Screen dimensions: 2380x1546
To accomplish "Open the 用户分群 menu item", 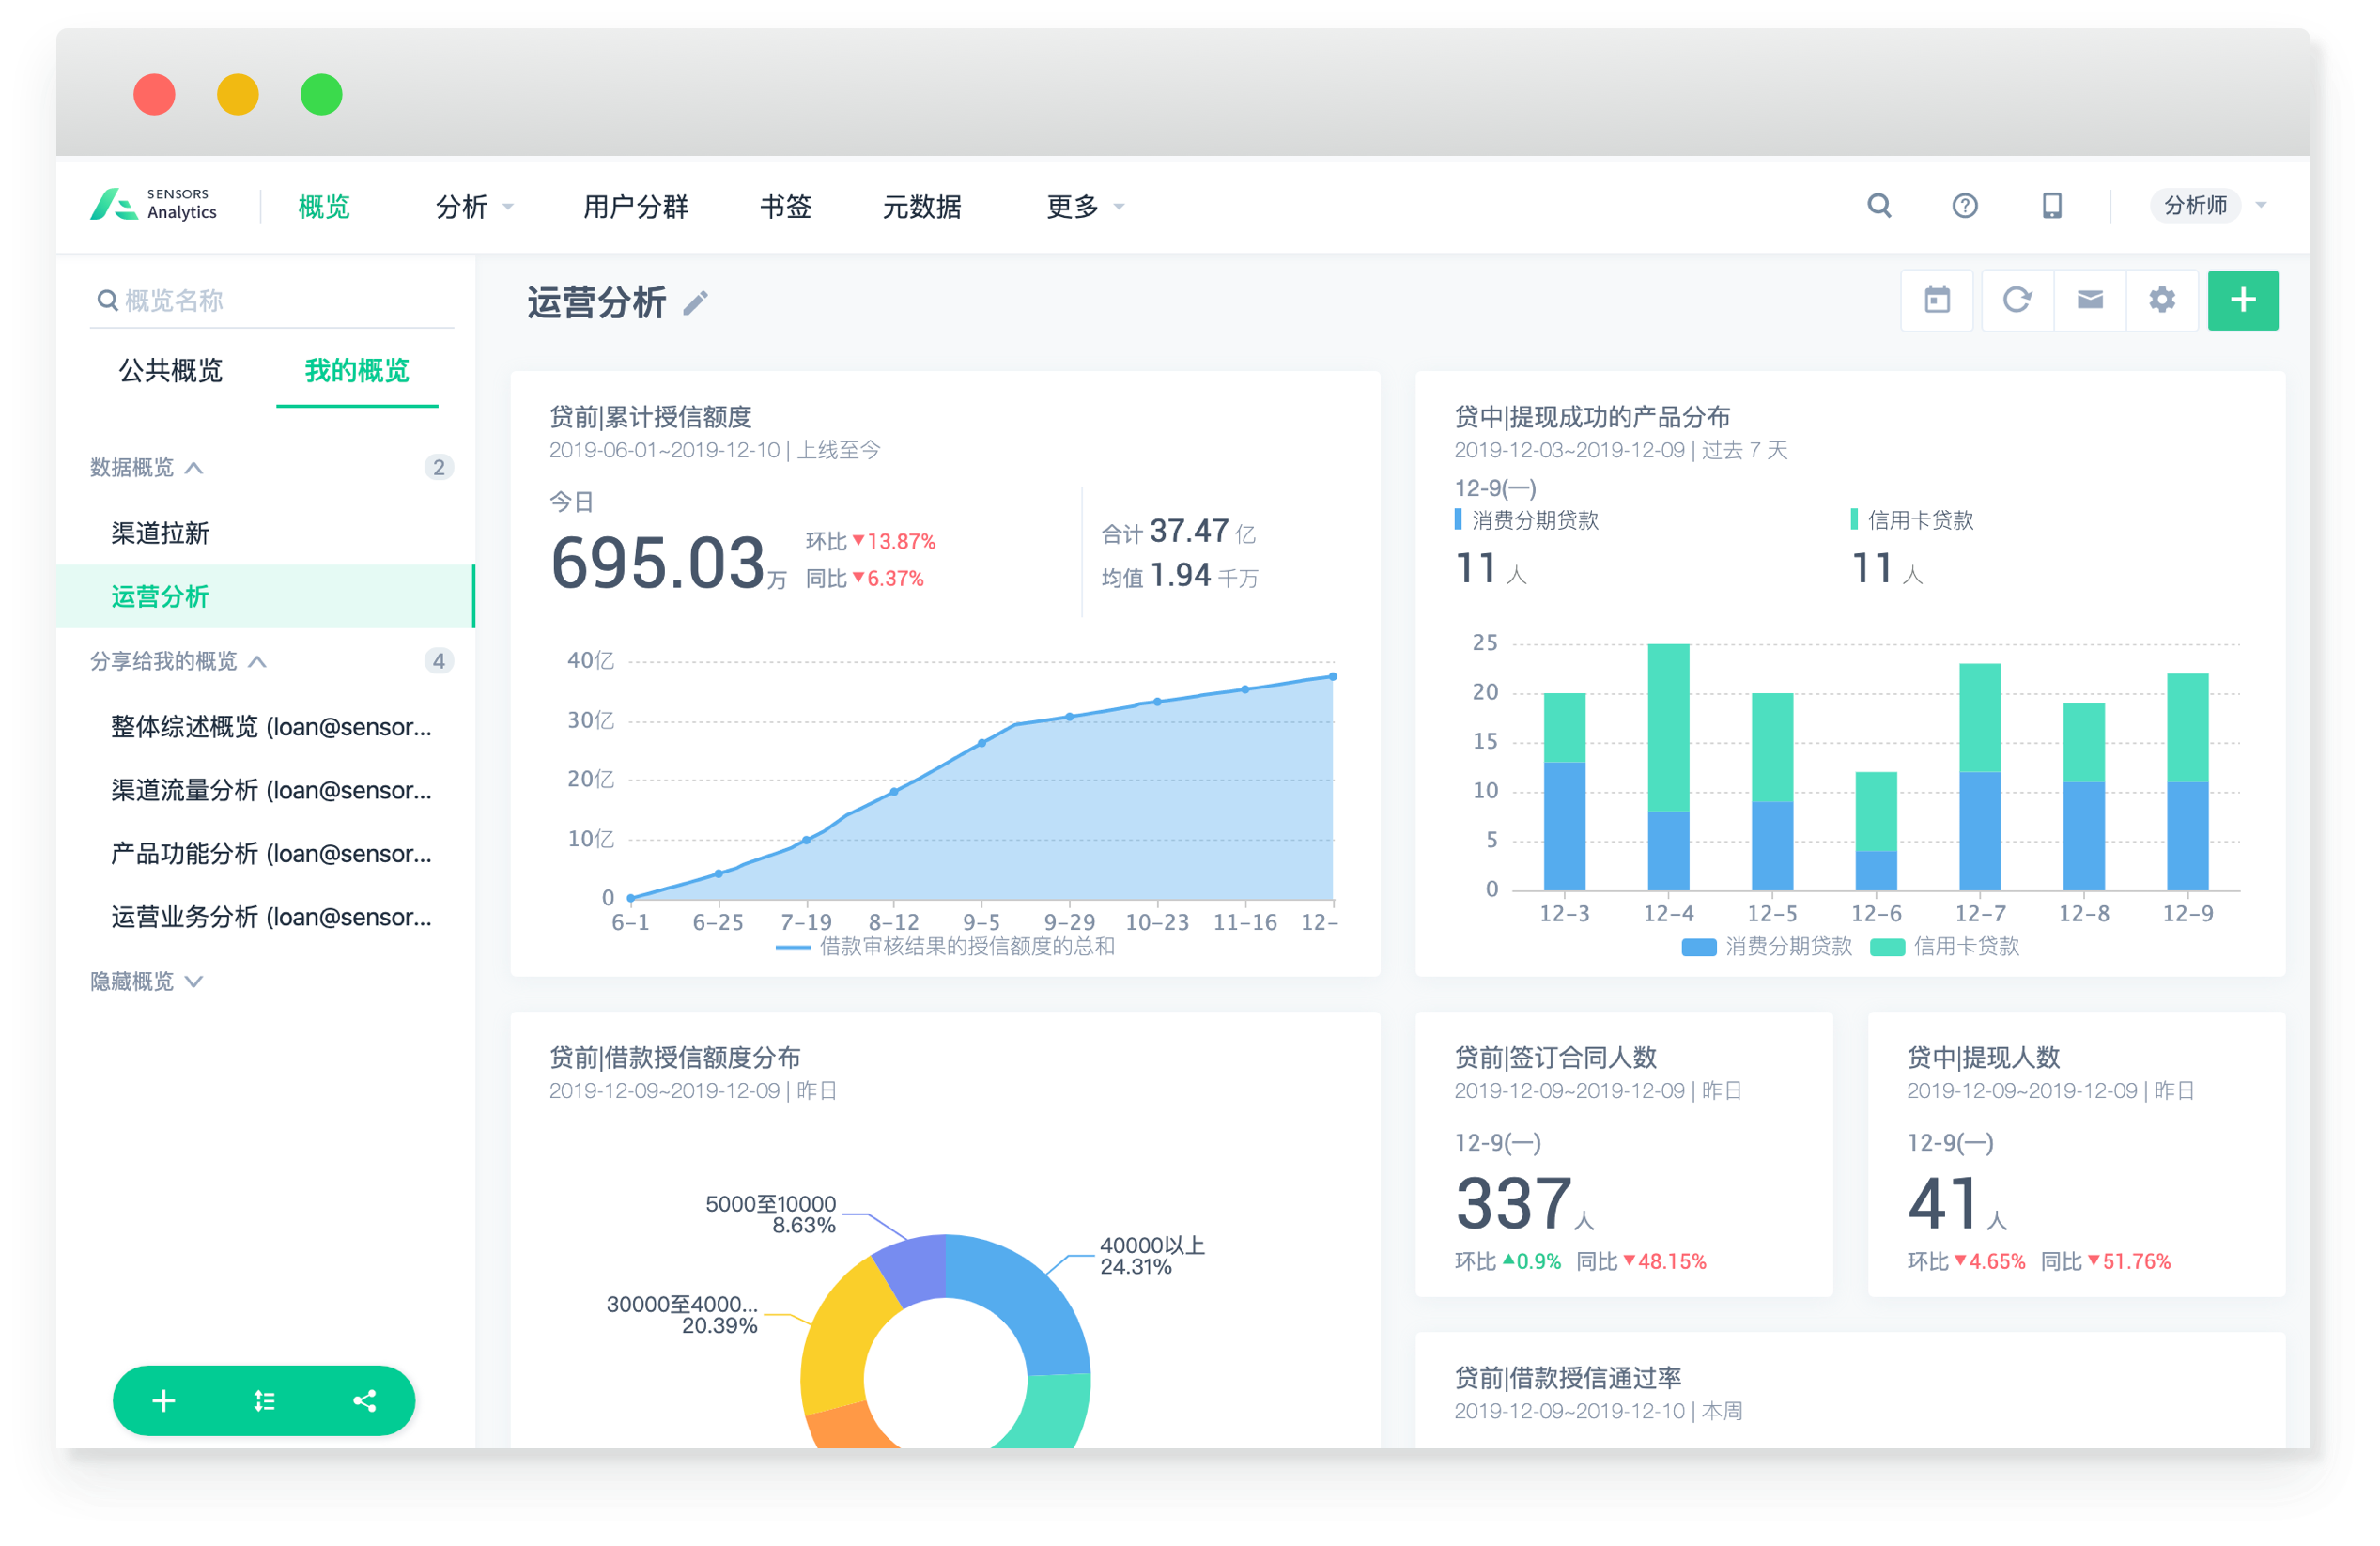I will [635, 207].
